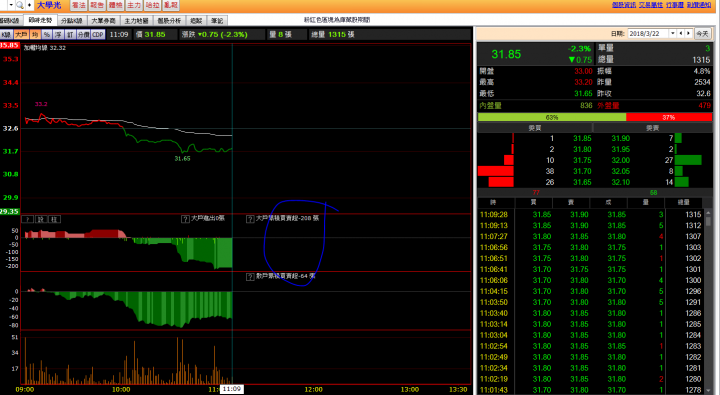
Task: Click the last top-right link
Action: (x=699, y=5)
